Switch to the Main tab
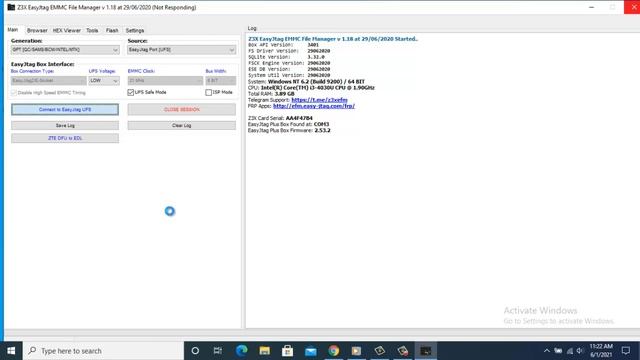640x360 pixels. (x=13, y=30)
